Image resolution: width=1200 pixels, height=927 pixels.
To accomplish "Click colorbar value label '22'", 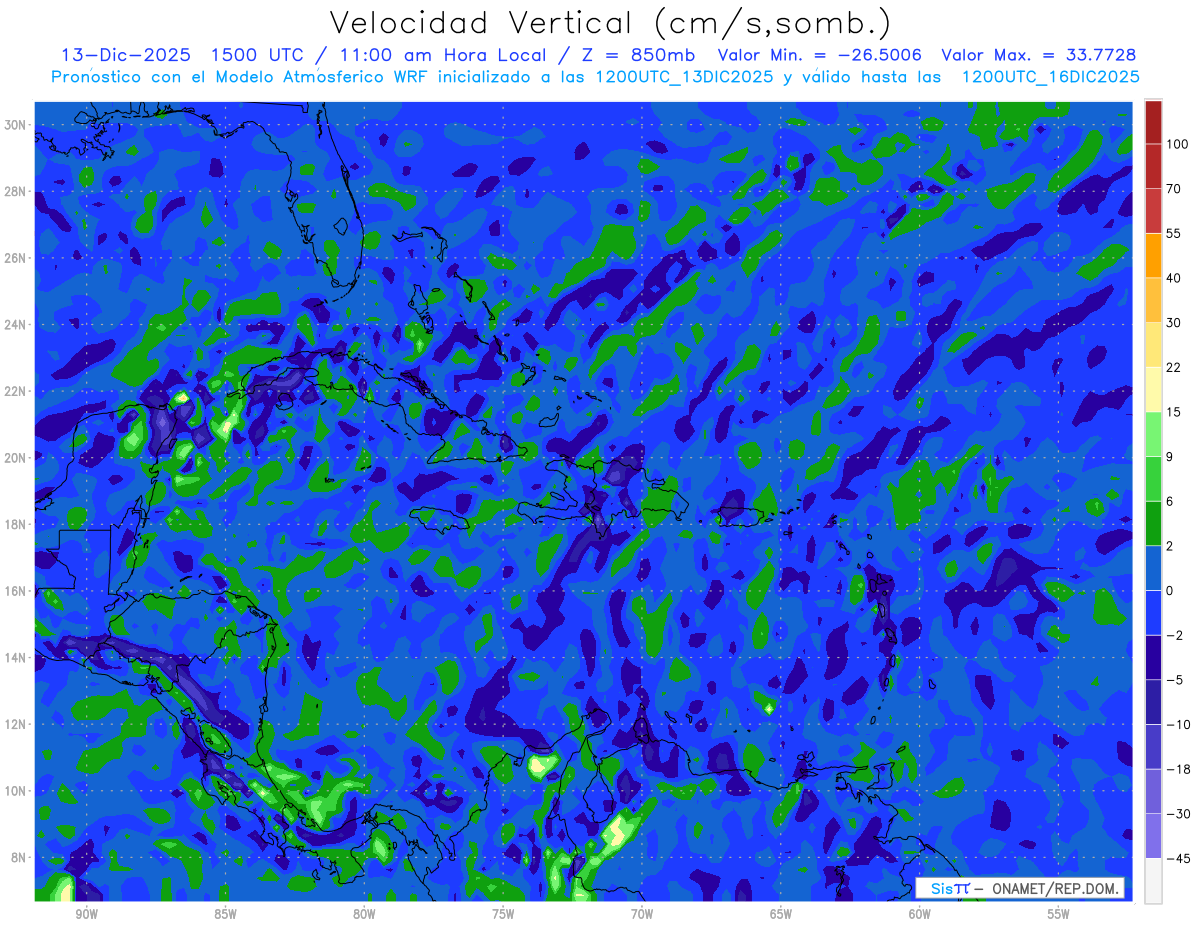I will pos(1174,367).
